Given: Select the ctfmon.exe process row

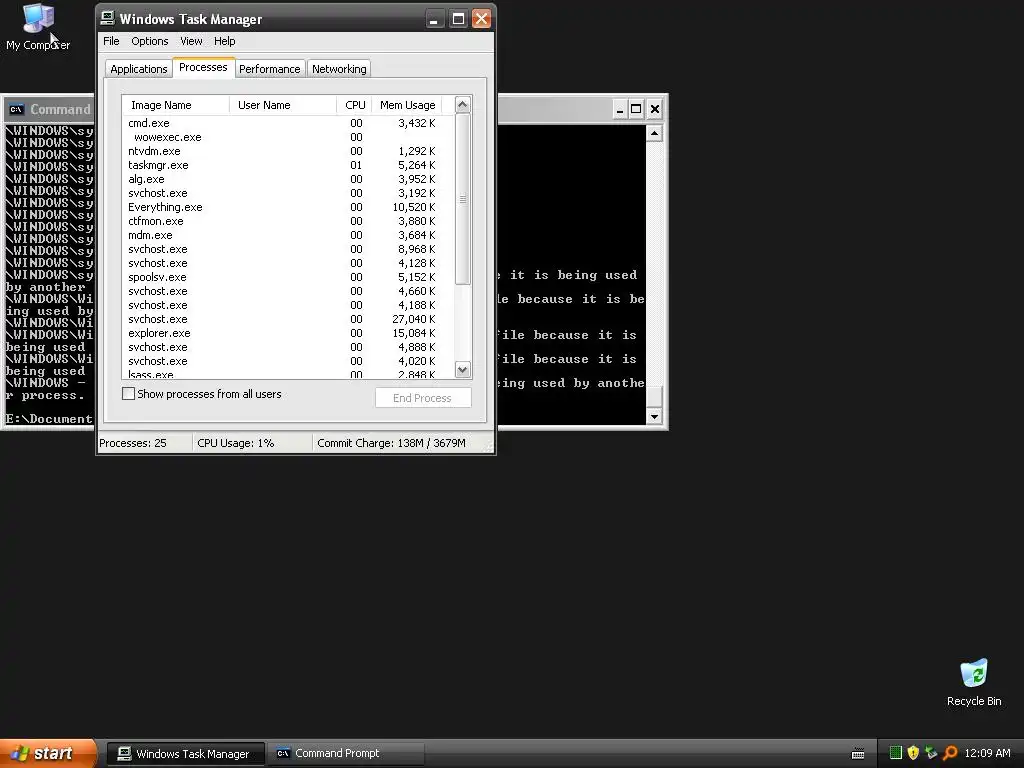Looking at the screenshot, I should point(287,221).
